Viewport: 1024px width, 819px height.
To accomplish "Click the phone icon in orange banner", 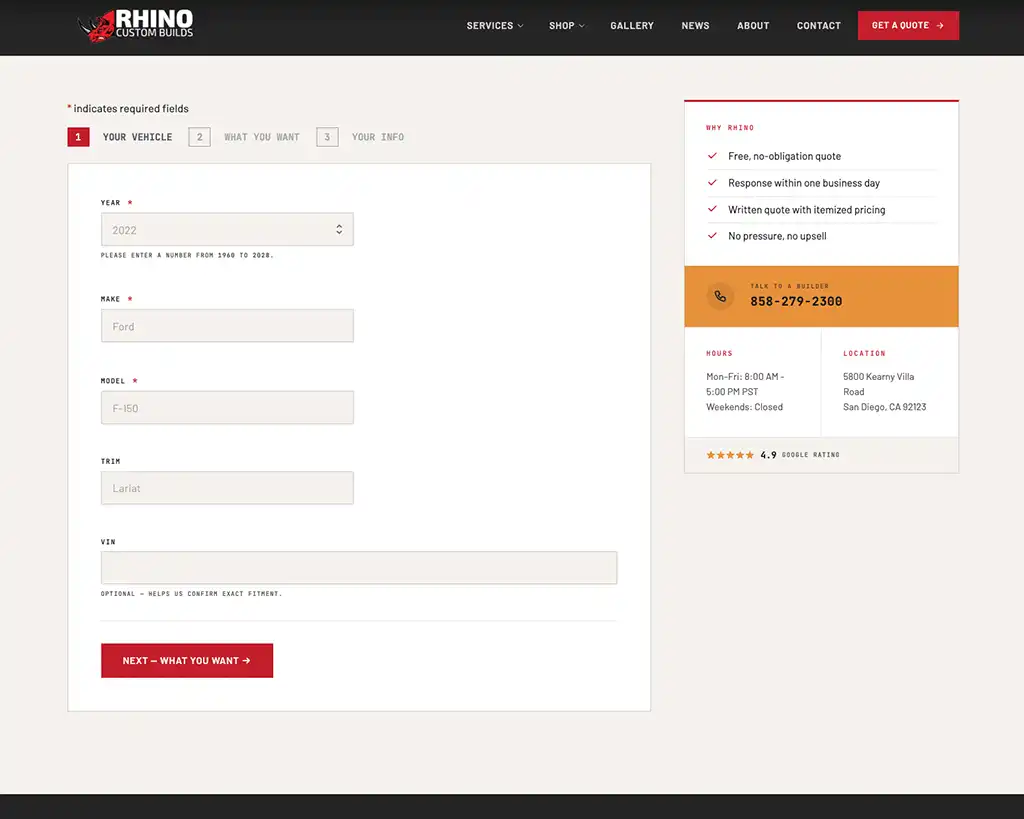I will coord(720,297).
